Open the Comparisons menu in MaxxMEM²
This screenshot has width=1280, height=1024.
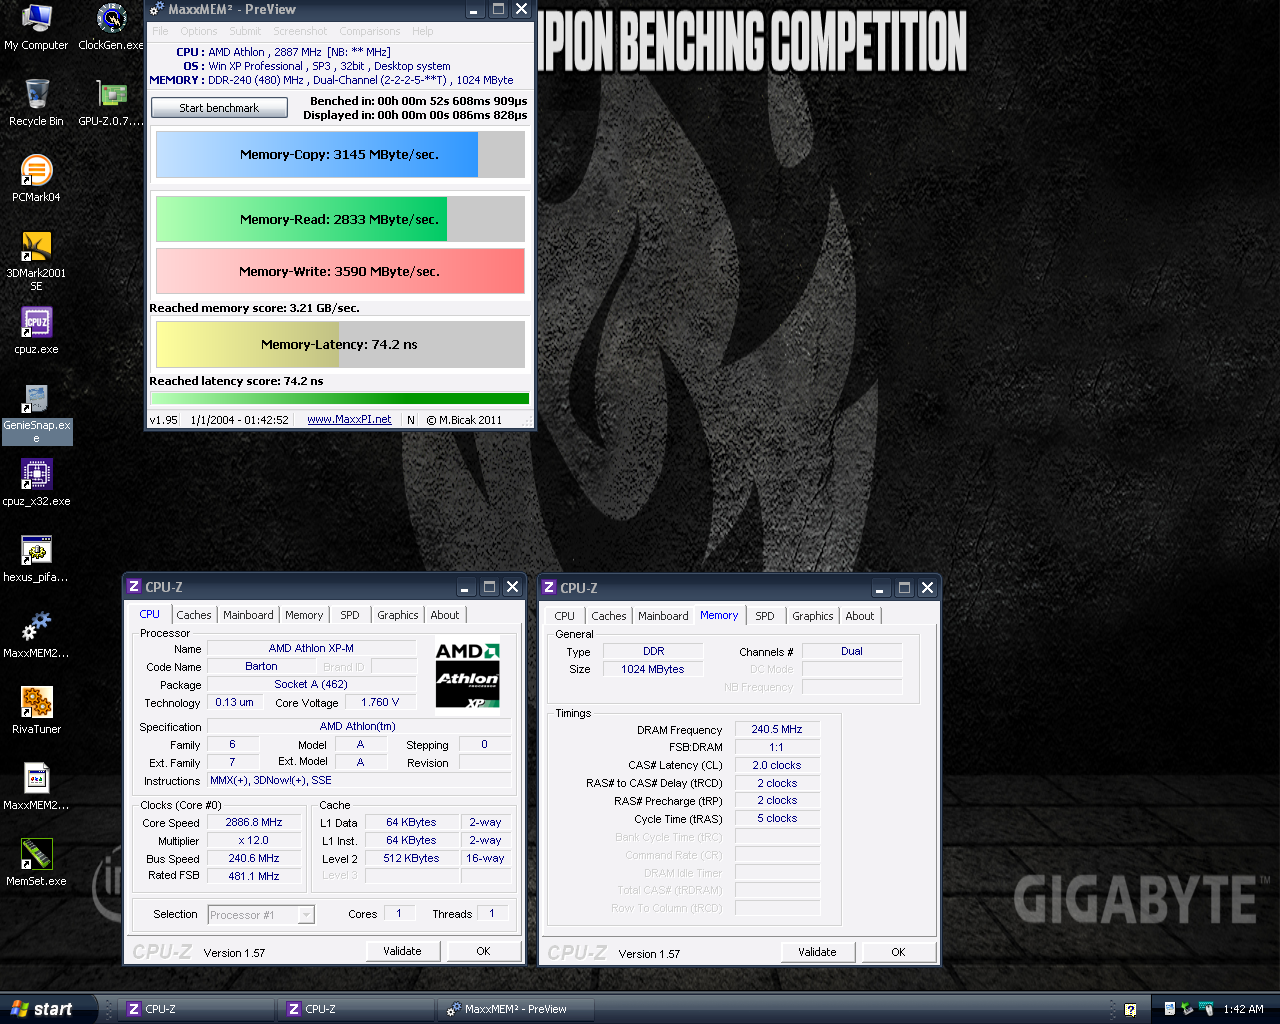370,31
